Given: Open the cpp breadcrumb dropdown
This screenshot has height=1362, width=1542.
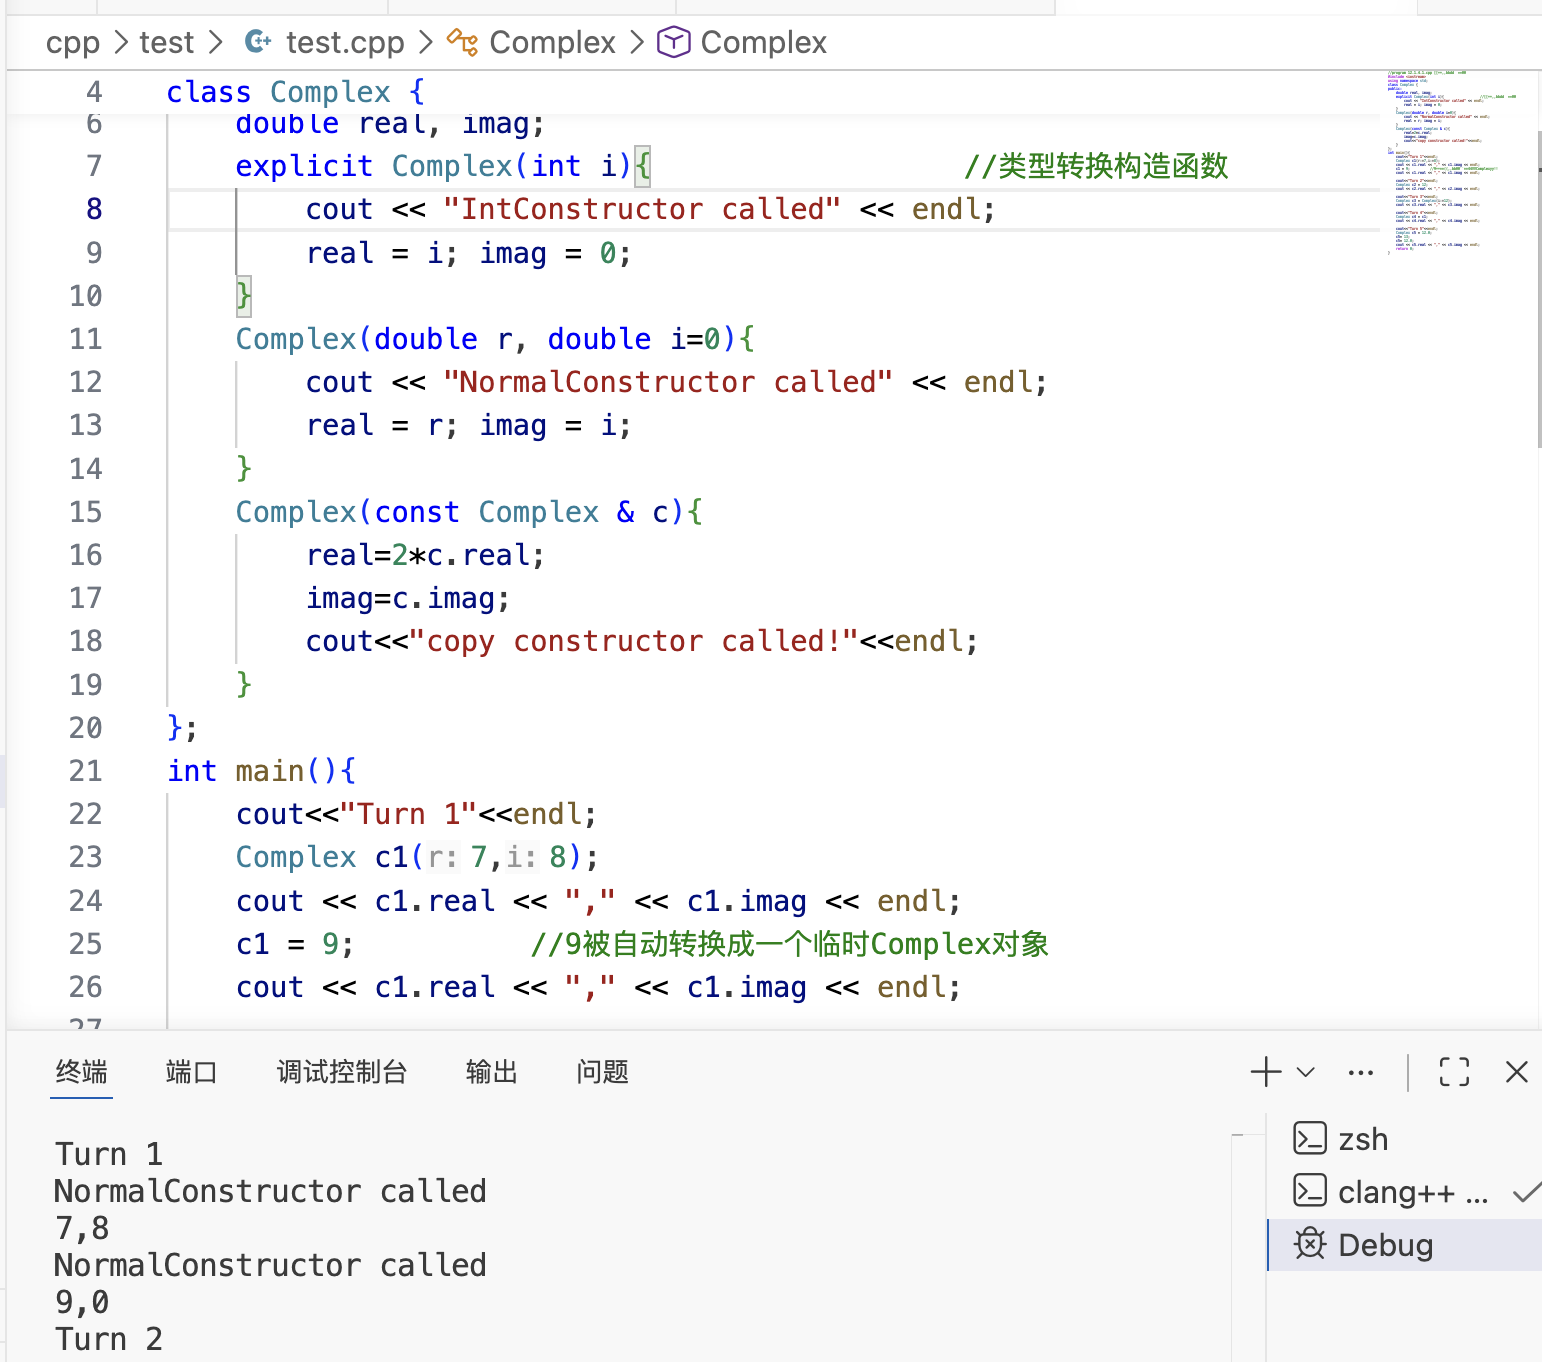Looking at the screenshot, I should pyautogui.click(x=73, y=42).
